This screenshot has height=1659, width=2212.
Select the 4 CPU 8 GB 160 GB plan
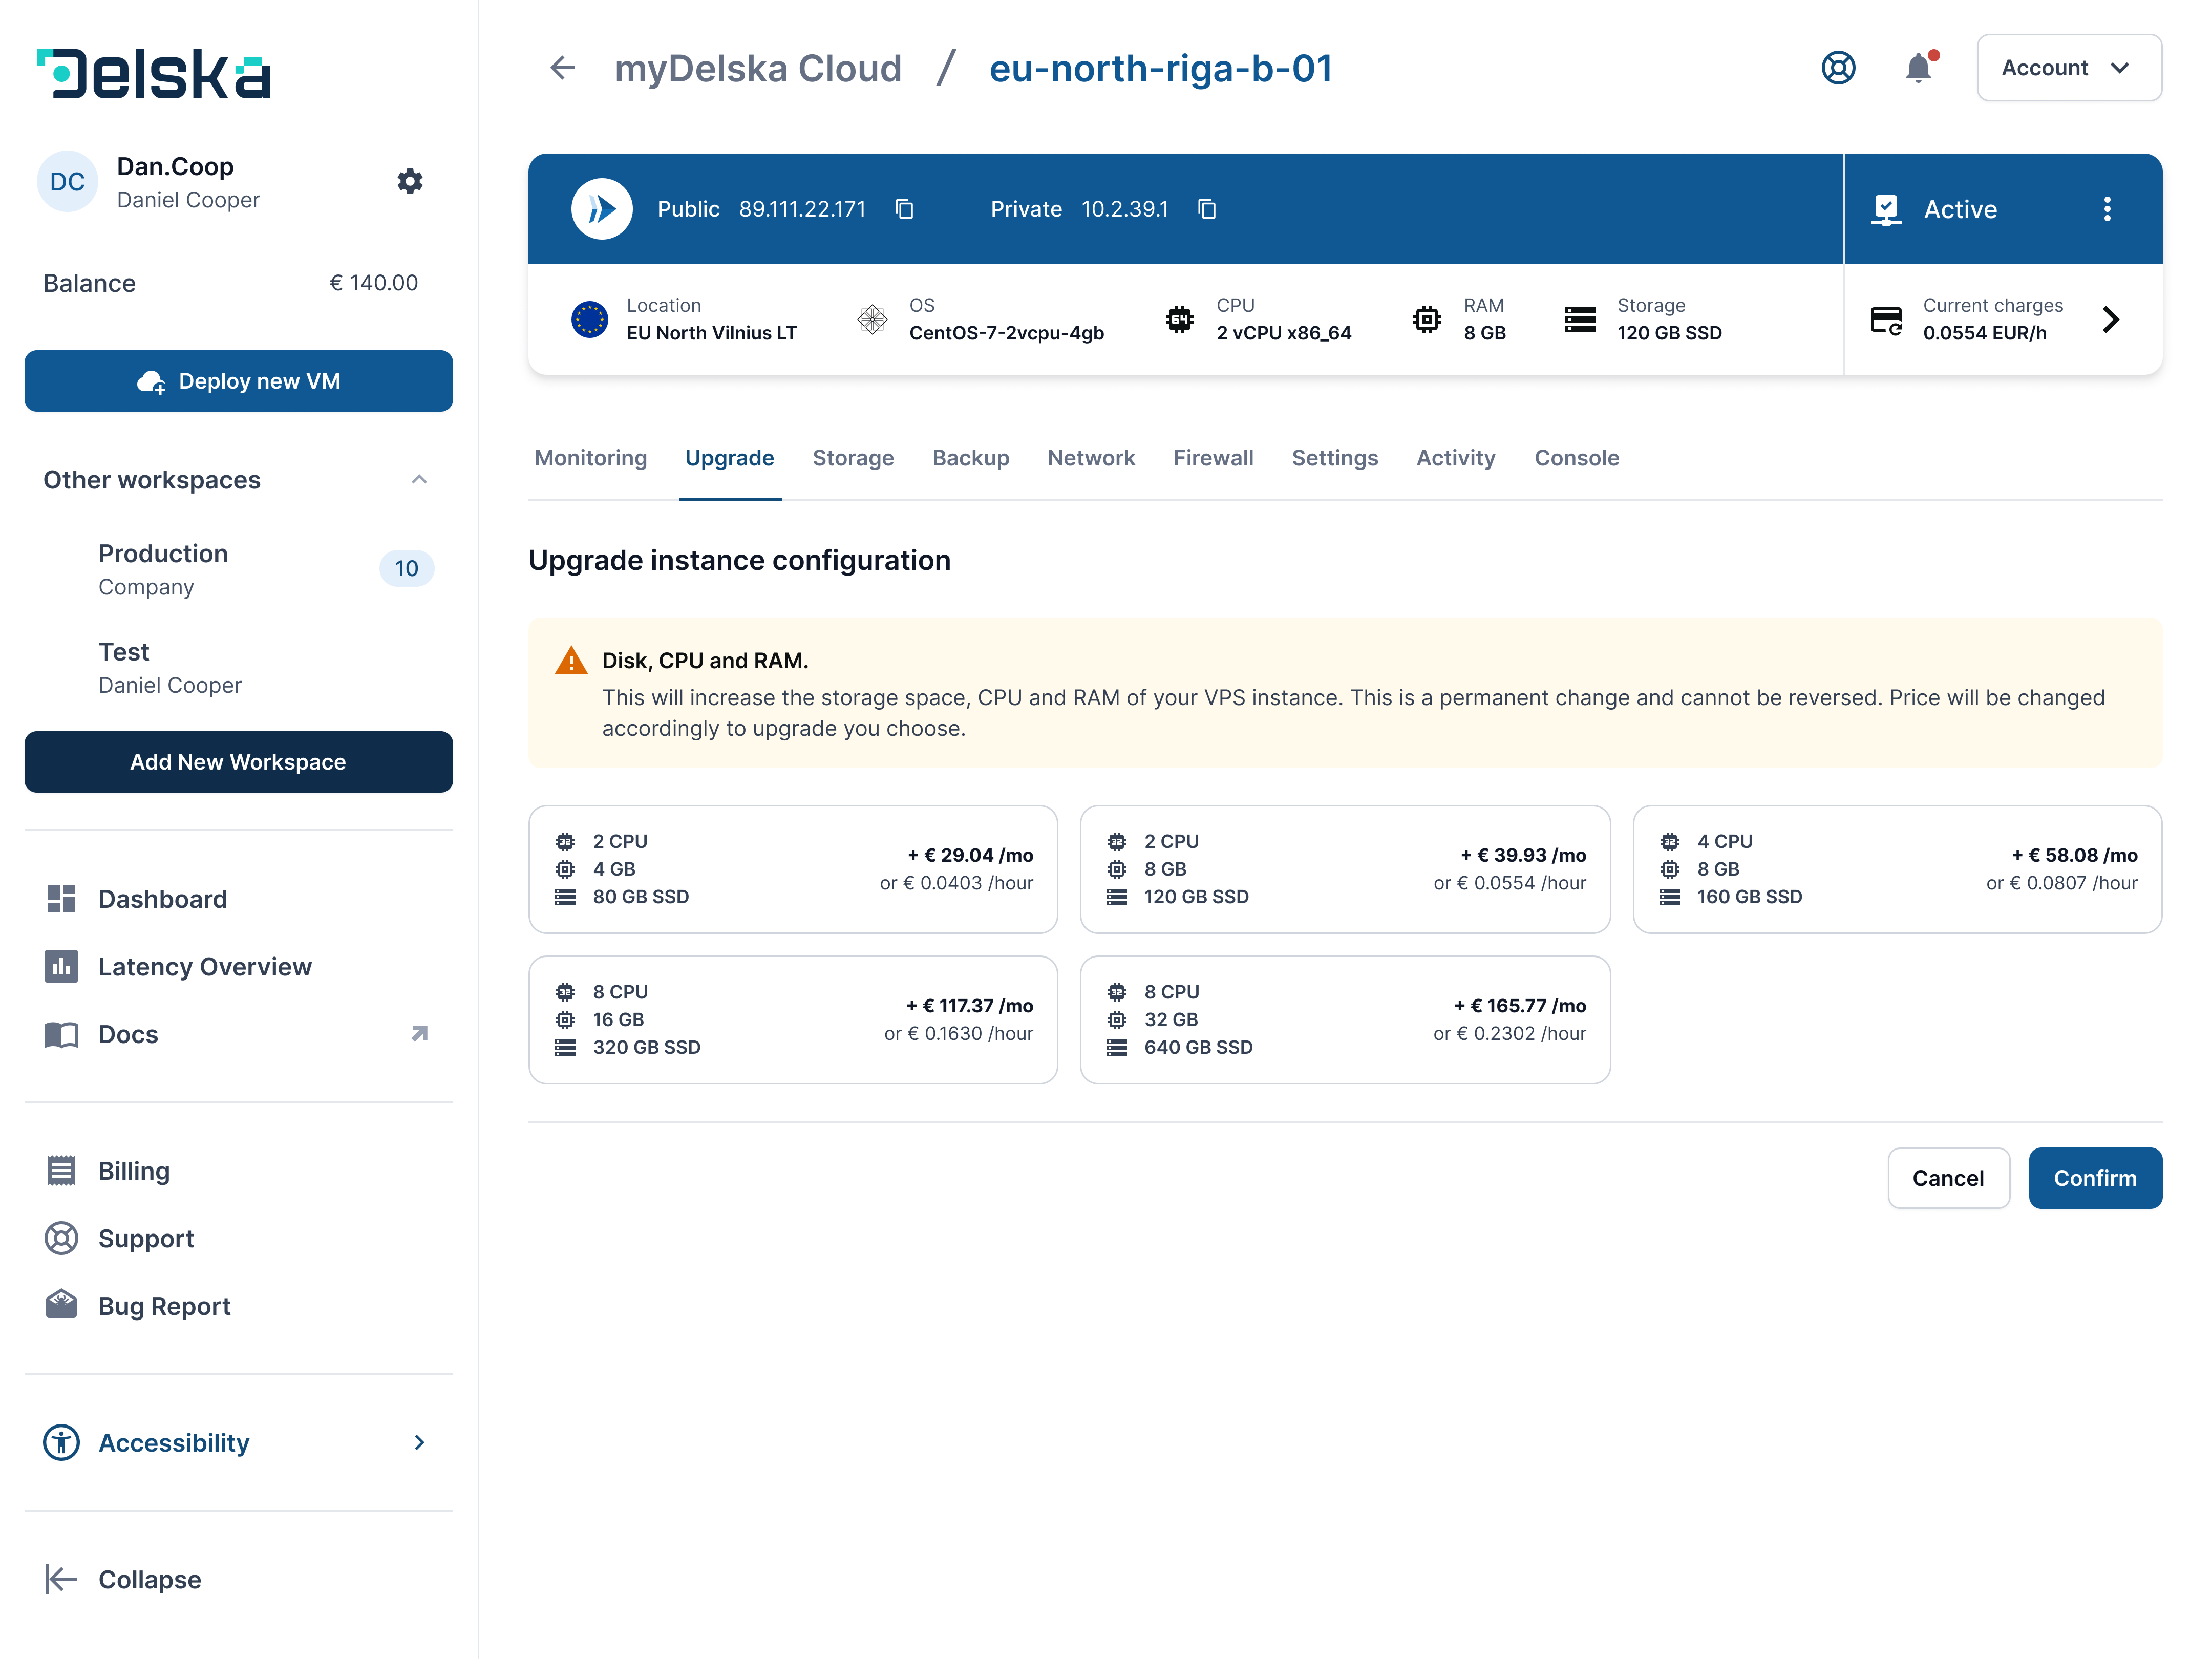pyautogui.click(x=1897, y=869)
